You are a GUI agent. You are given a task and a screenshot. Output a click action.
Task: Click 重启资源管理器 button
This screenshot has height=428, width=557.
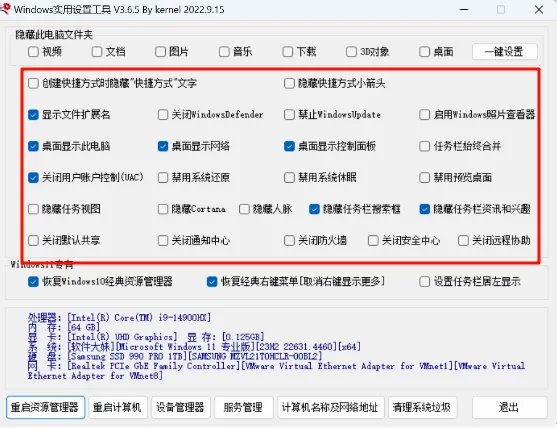coord(45,407)
